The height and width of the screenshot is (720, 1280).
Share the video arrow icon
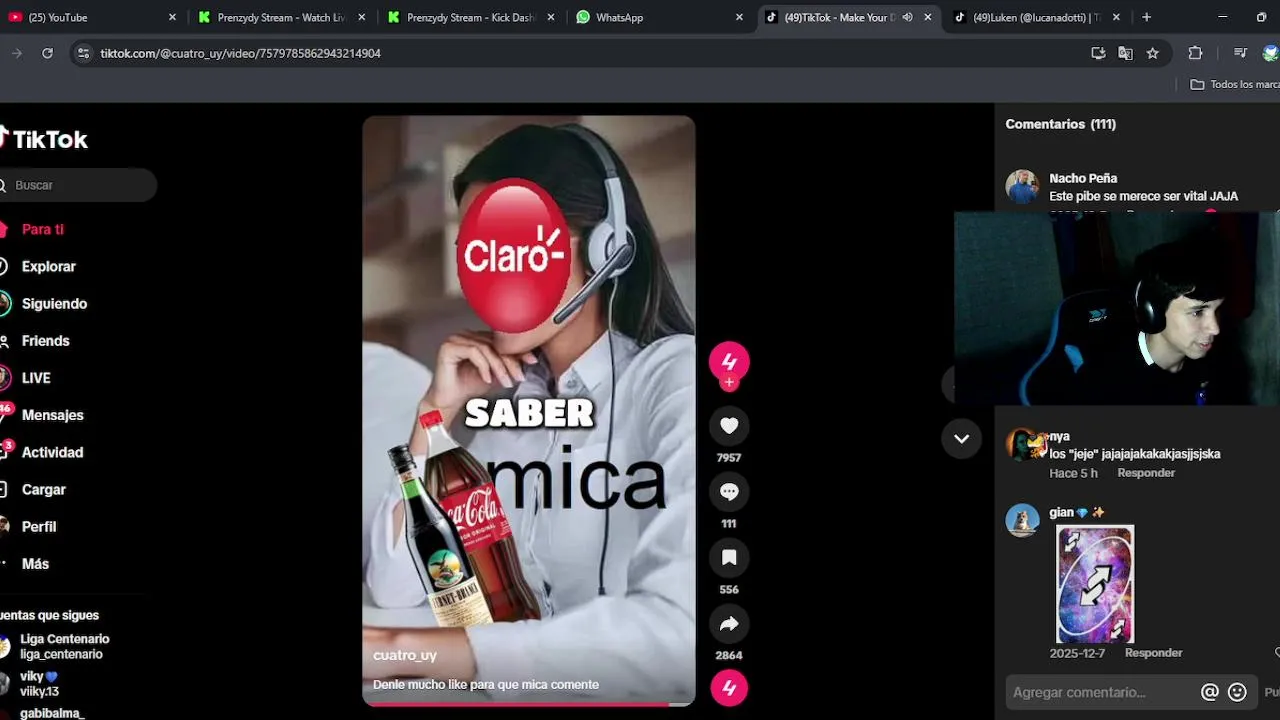pyautogui.click(x=729, y=624)
